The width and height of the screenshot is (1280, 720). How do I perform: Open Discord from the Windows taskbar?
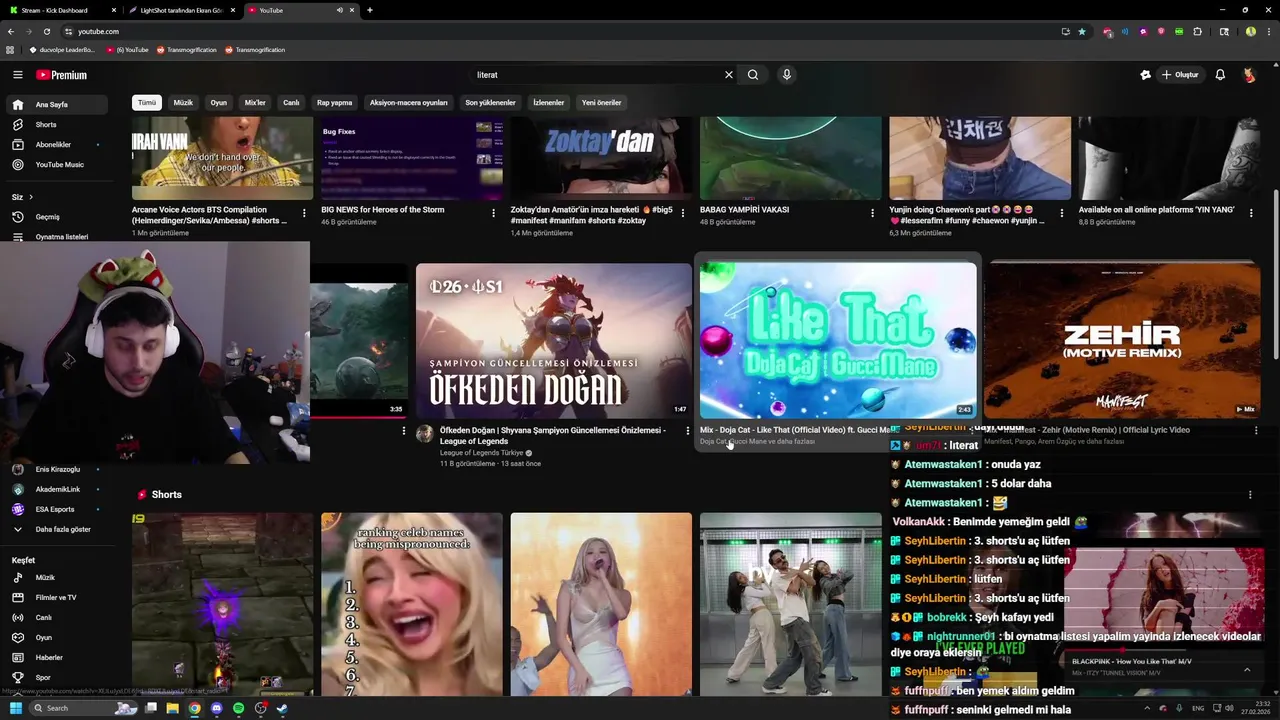[x=216, y=708]
